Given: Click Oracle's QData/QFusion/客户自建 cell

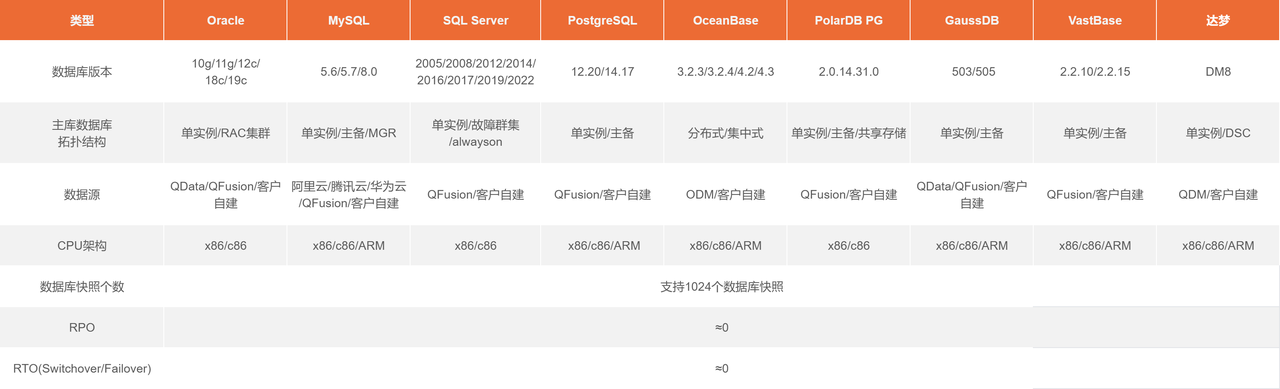Looking at the screenshot, I should tap(225, 195).
